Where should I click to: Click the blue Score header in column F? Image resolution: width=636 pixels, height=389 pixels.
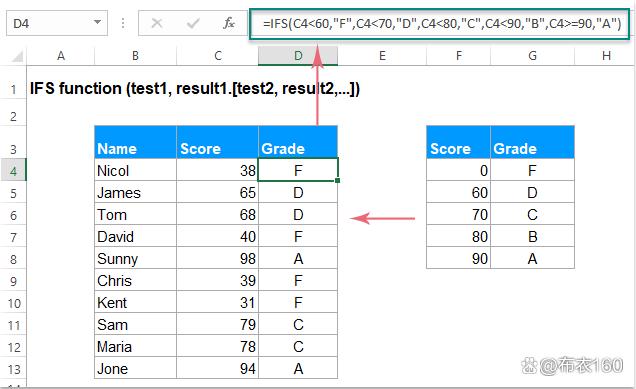point(458,142)
